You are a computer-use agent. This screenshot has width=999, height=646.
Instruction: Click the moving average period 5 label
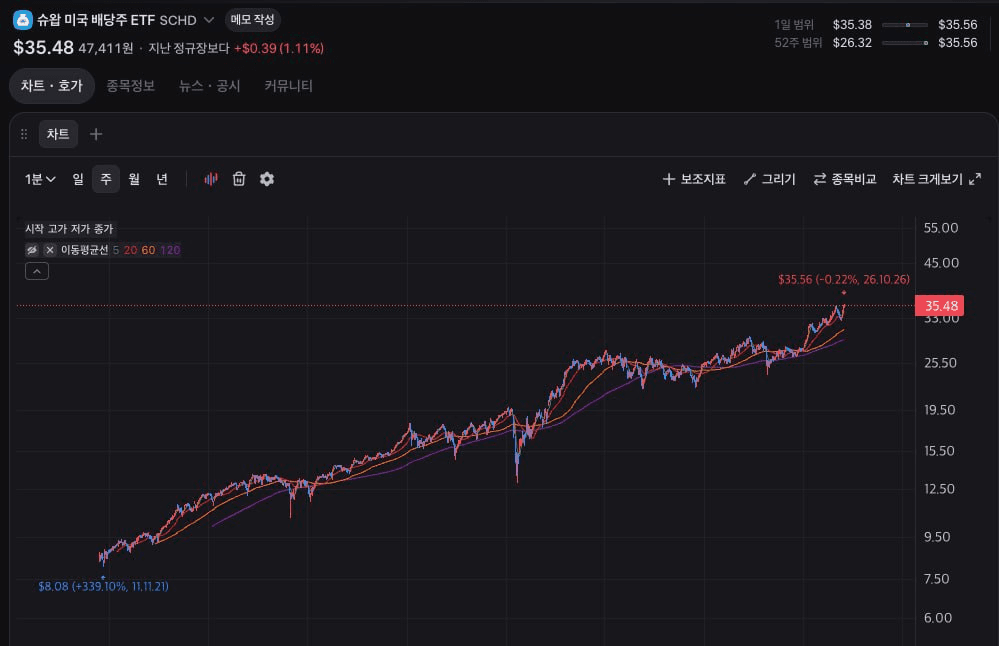tap(116, 250)
